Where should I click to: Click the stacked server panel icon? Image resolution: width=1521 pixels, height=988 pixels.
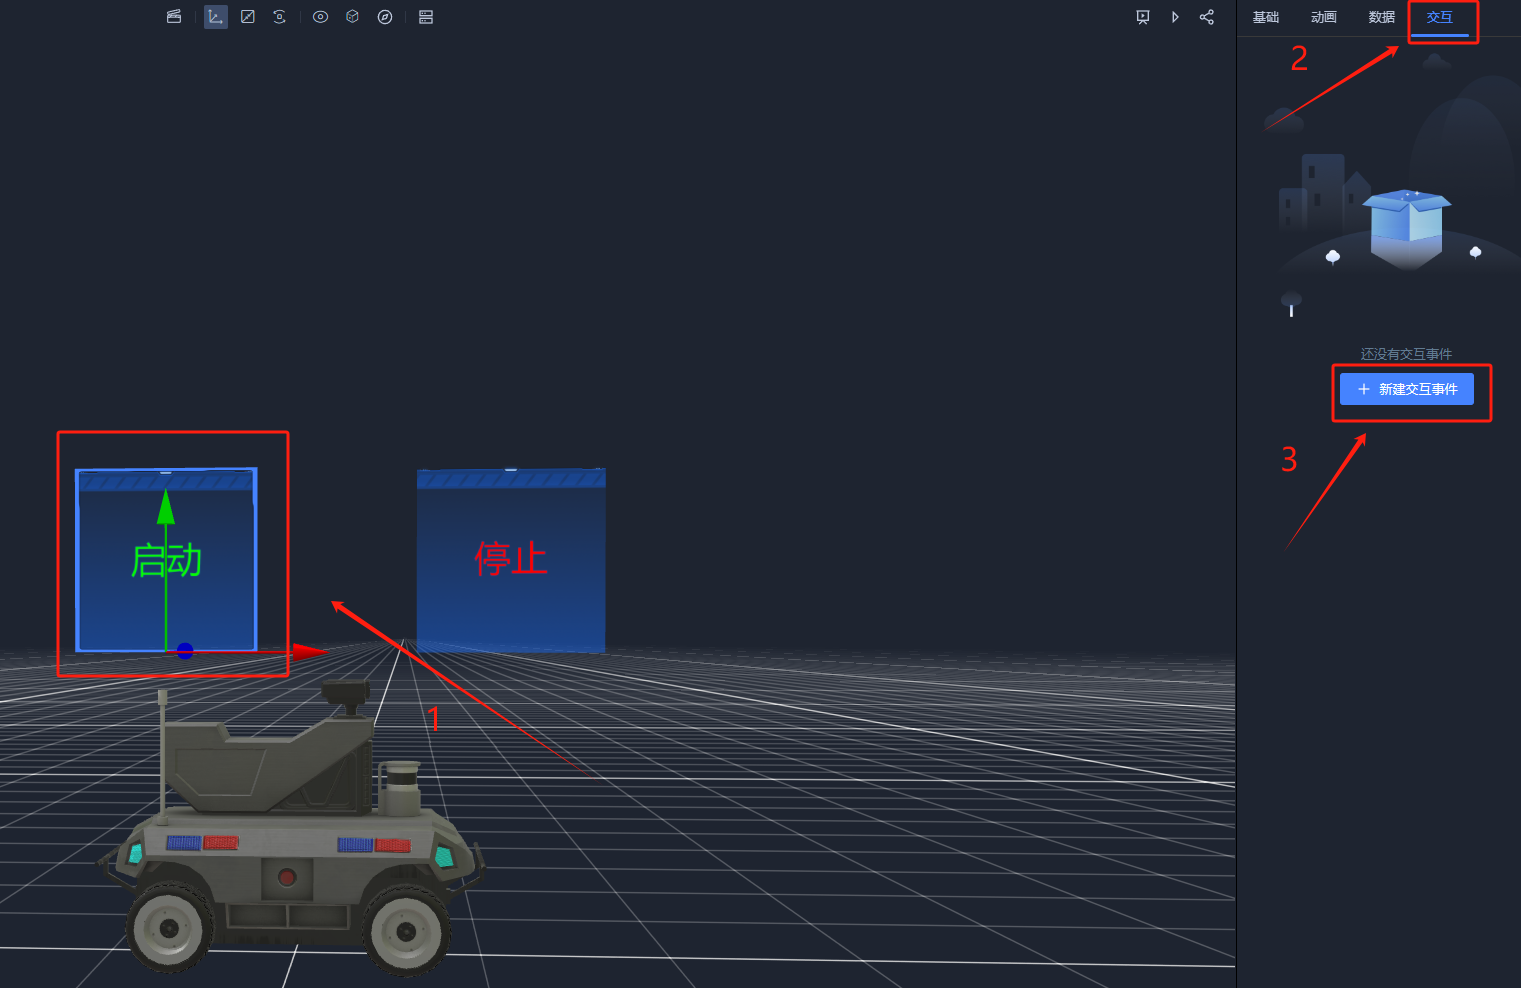tap(426, 17)
